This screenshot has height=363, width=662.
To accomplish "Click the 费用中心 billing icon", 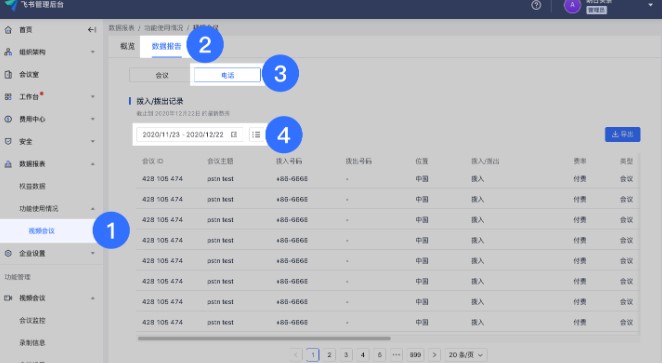I will tap(8, 119).
